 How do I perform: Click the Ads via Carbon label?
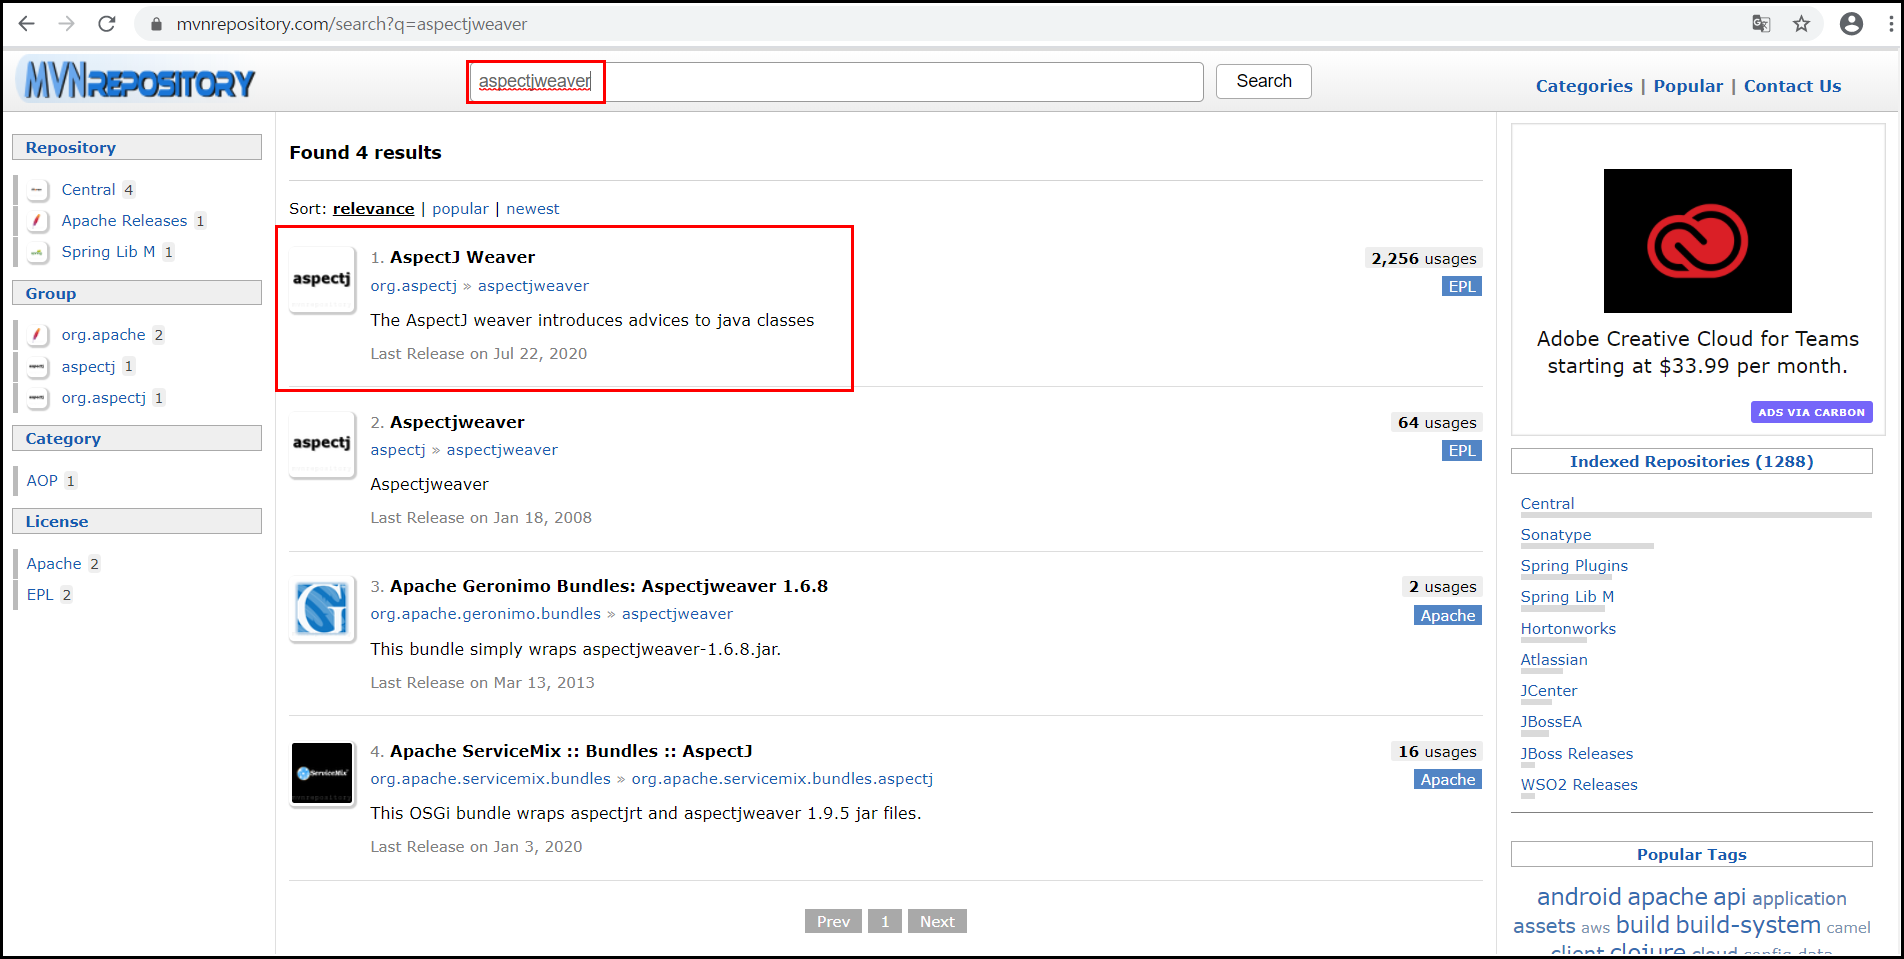(x=1811, y=412)
